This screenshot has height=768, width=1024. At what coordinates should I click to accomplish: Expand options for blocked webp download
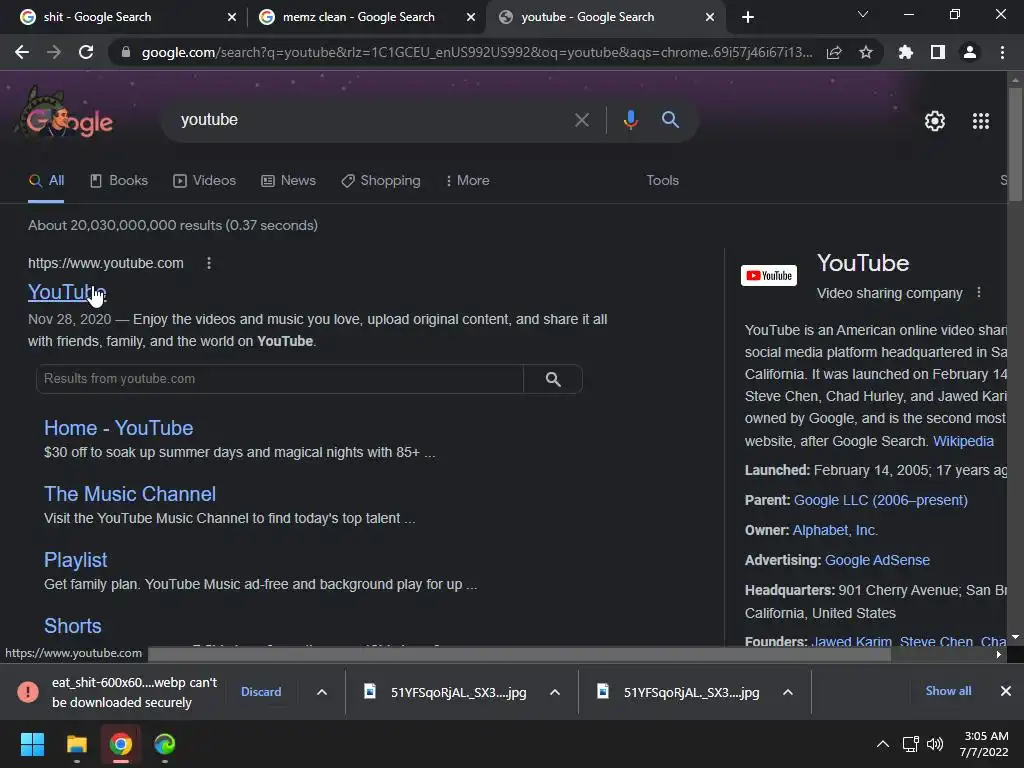[x=322, y=692]
